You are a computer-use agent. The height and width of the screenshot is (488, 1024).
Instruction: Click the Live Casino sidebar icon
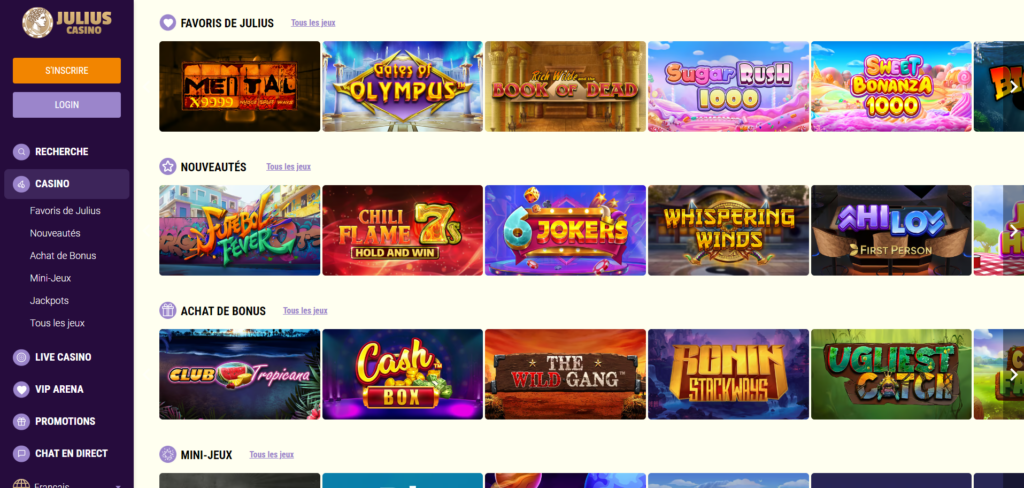tap(22, 357)
